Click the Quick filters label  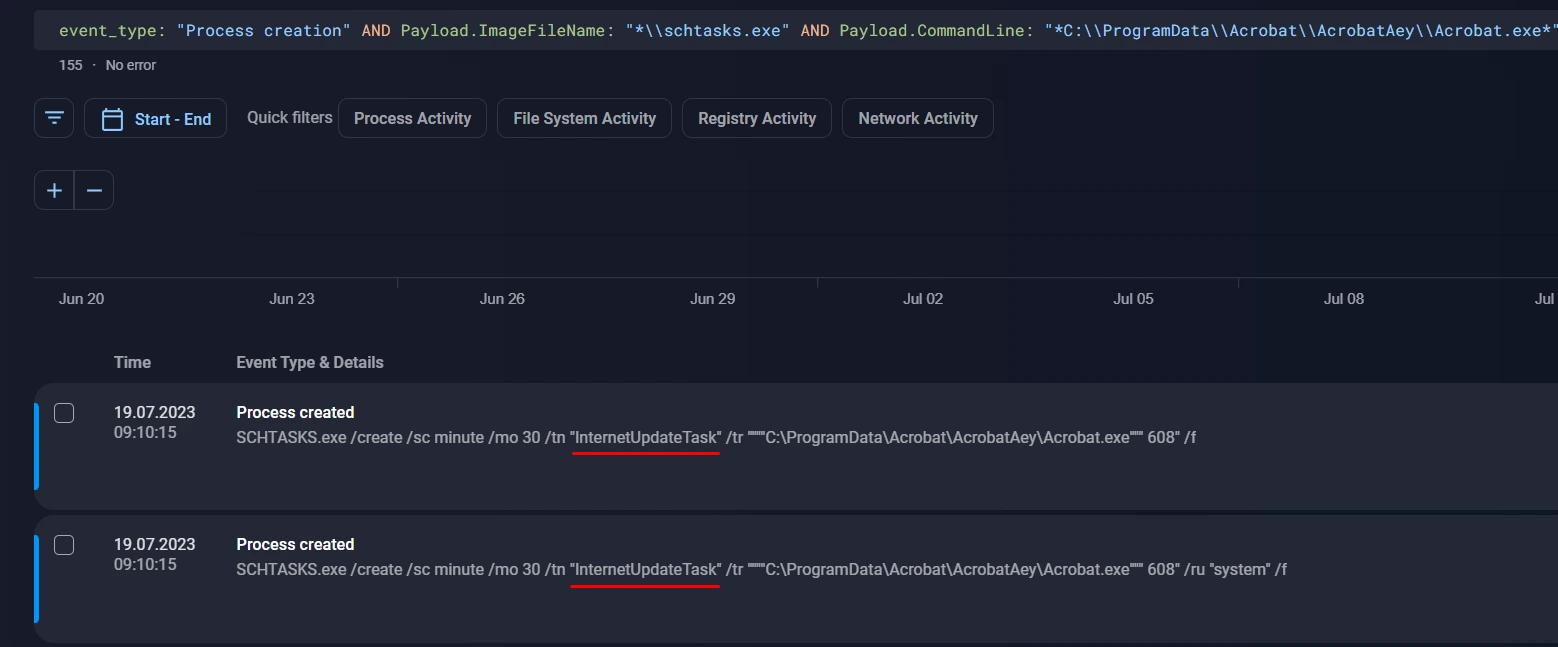(x=290, y=117)
